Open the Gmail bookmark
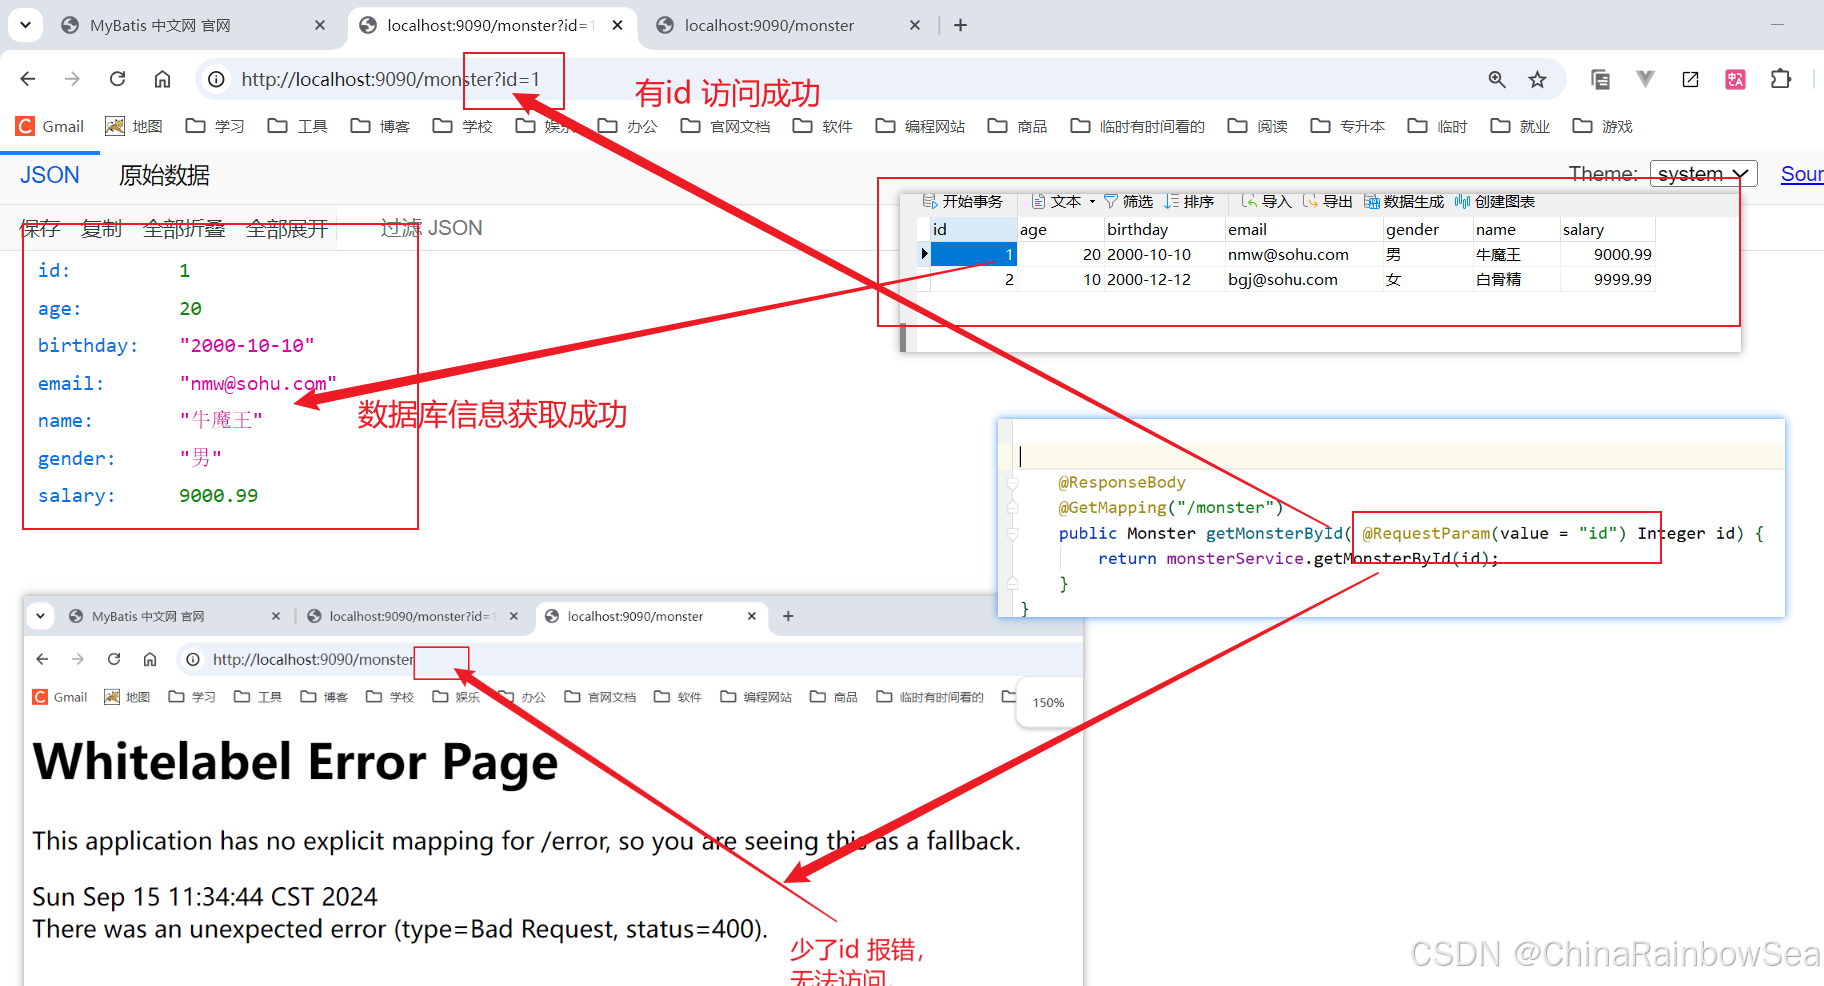Viewport: 1824px width, 986px height. 50,126
